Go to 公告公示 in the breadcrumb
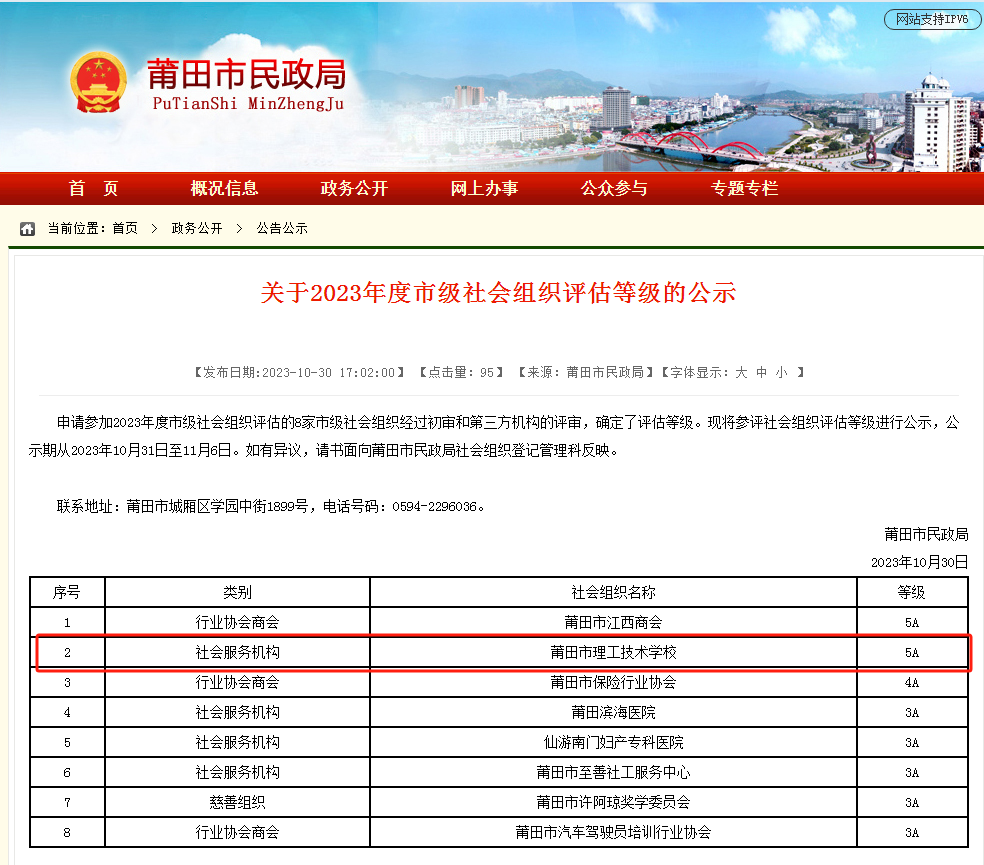The height and width of the screenshot is (865, 984). [282, 228]
